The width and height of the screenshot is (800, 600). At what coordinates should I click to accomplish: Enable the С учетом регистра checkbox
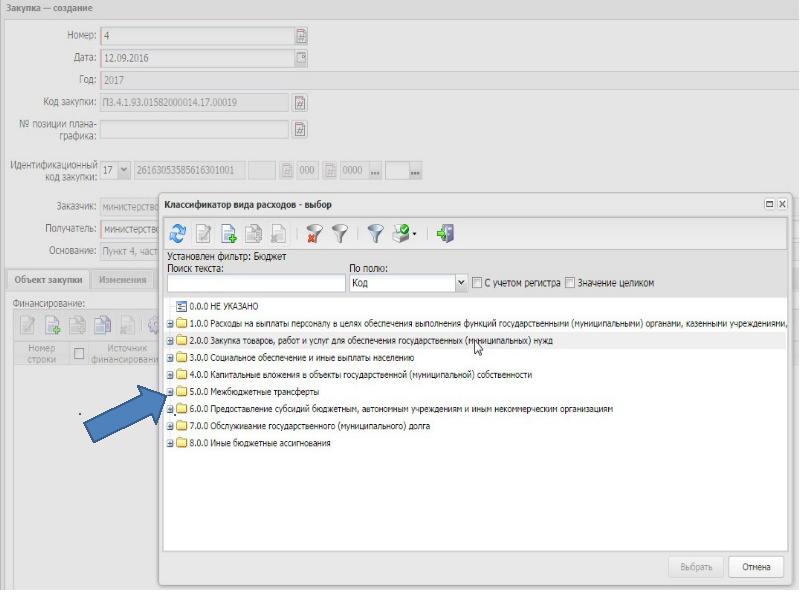pyautogui.click(x=477, y=283)
